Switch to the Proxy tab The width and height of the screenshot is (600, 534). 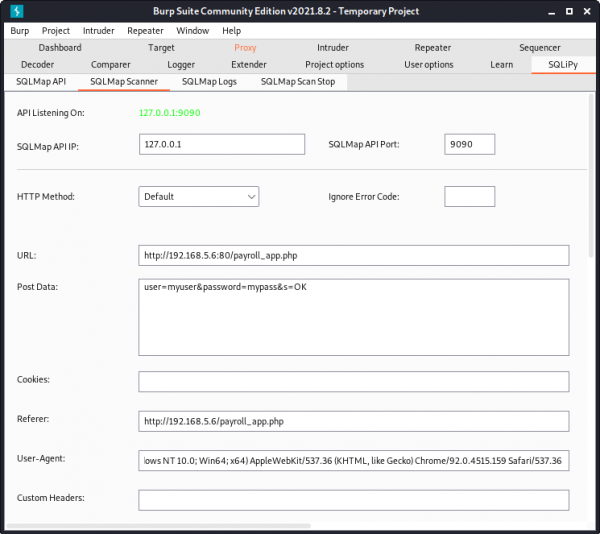(x=245, y=48)
